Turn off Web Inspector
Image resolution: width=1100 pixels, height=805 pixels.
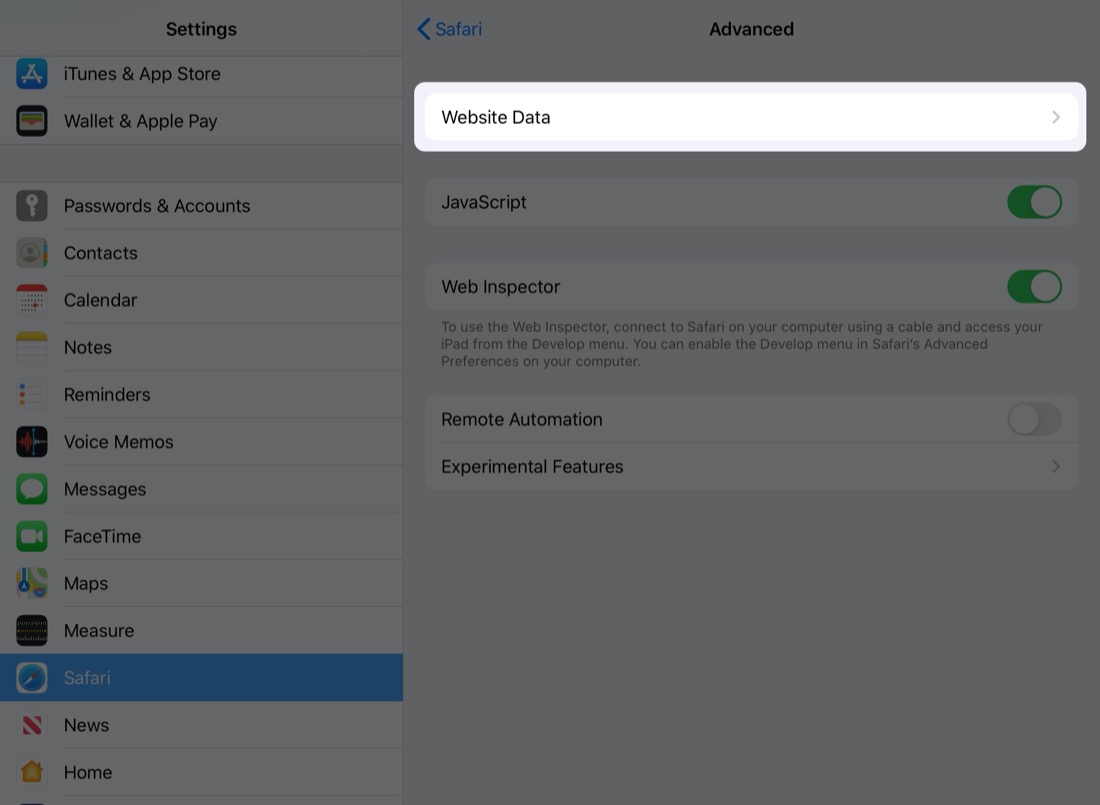click(x=1034, y=286)
